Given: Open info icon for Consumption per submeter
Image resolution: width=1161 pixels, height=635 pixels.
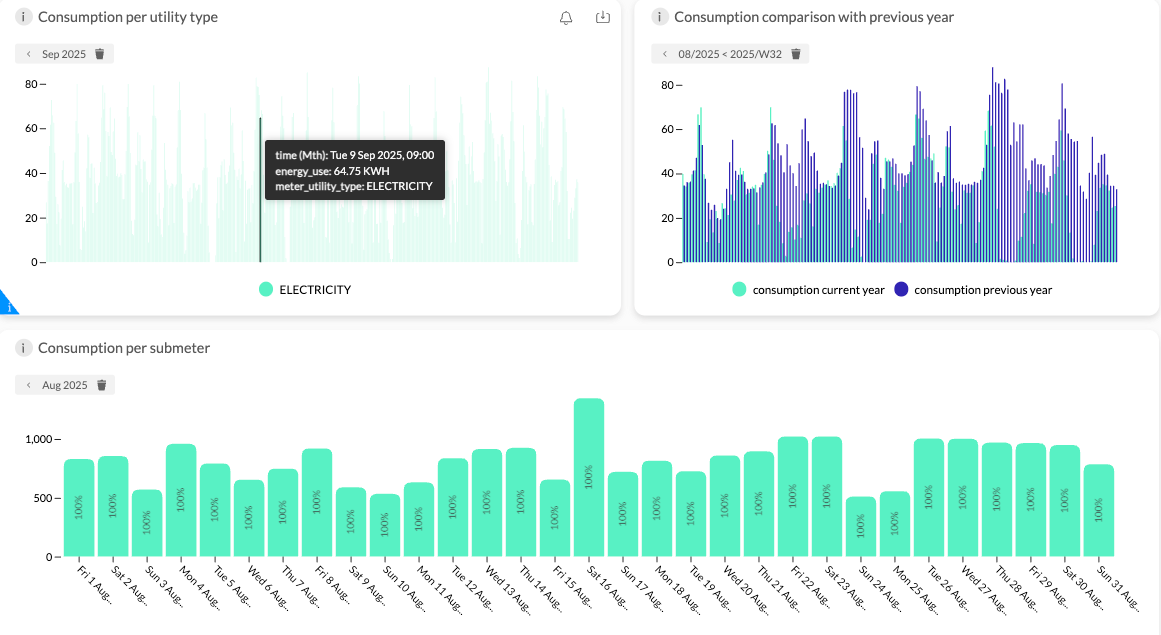Looking at the screenshot, I should (24, 348).
